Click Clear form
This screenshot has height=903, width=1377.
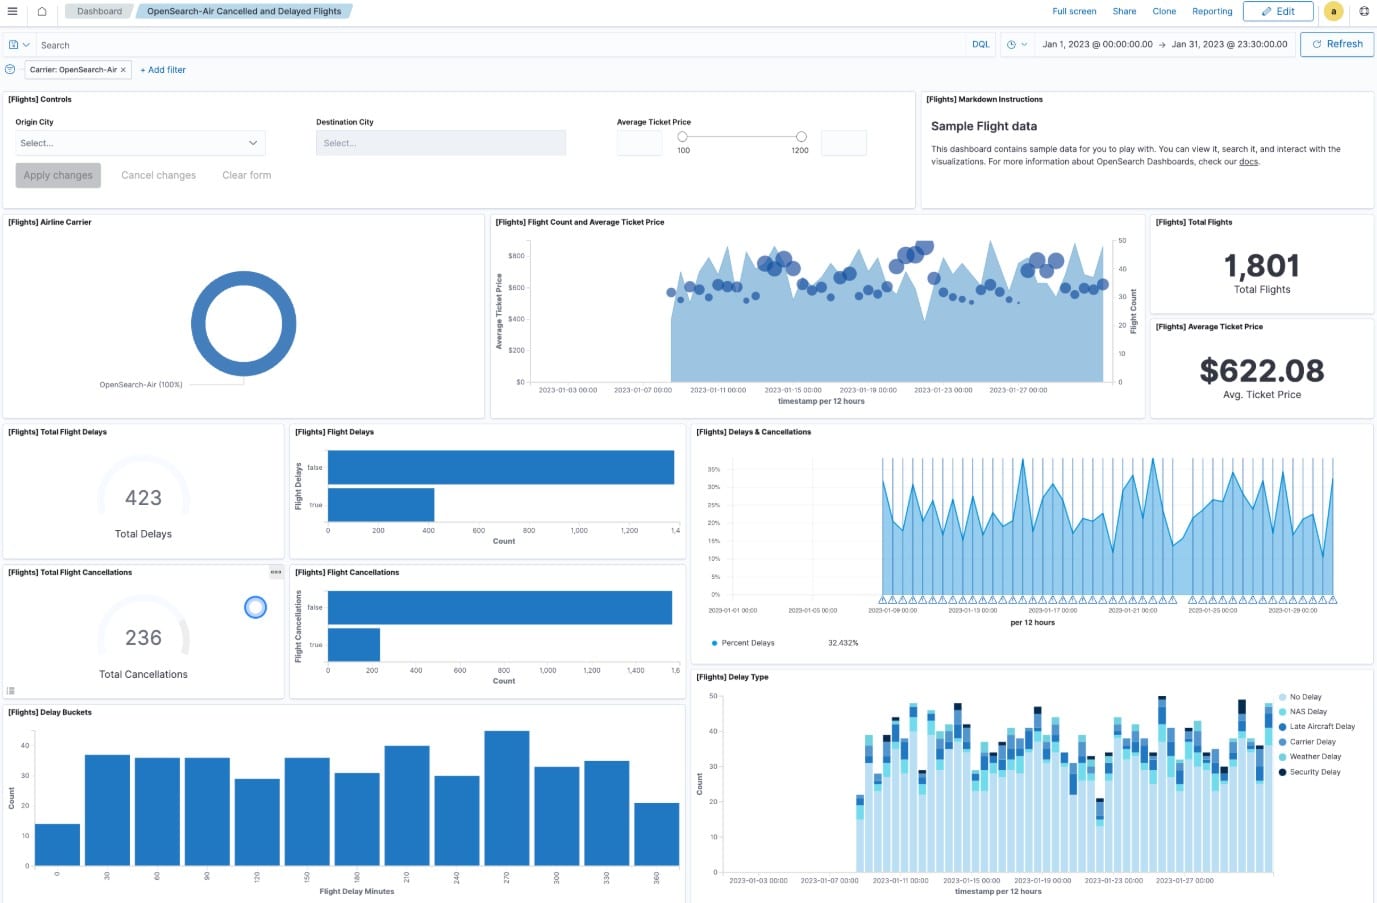click(246, 175)
